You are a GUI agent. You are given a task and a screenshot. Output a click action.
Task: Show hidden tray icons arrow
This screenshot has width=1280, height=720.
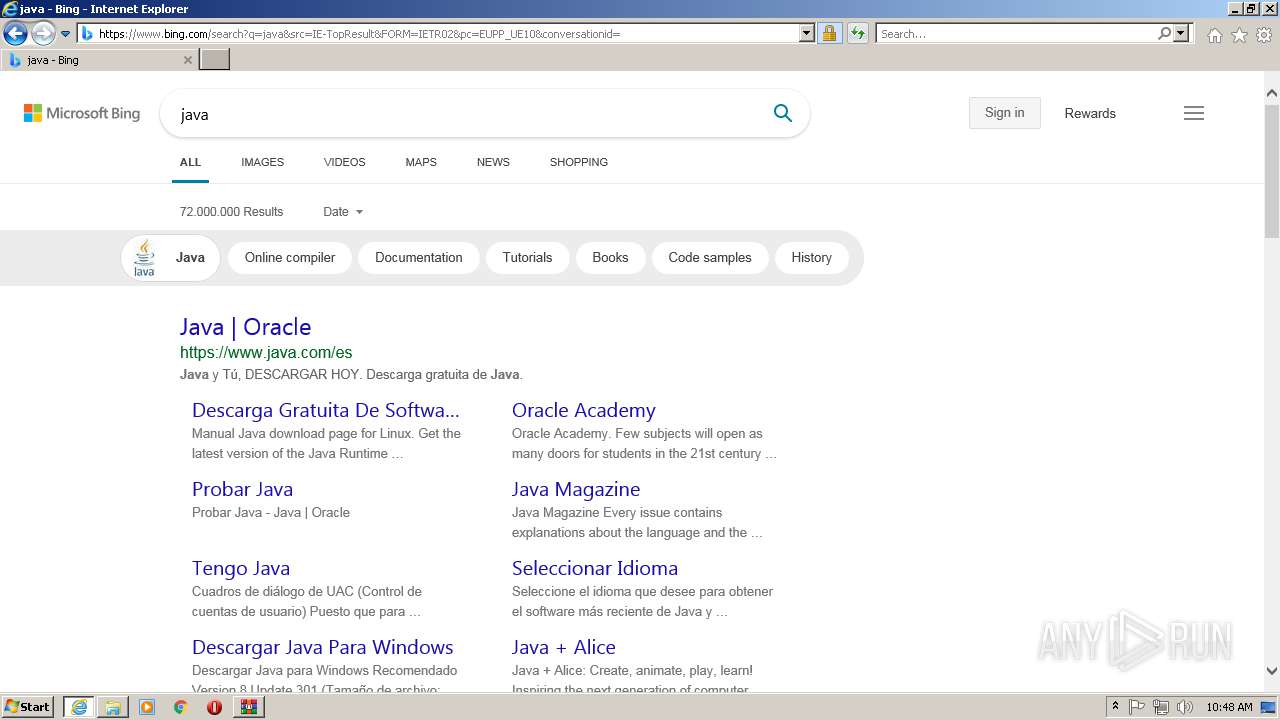[x=1115, y=707]
